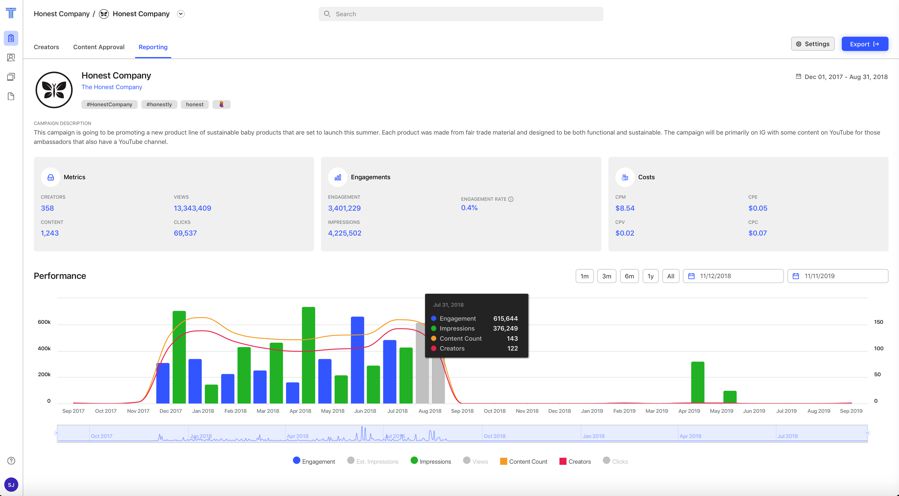The height and width of the screenshot is (496, 899).
Task: Click the blue Export button
Action: click(x=865, y=44)
